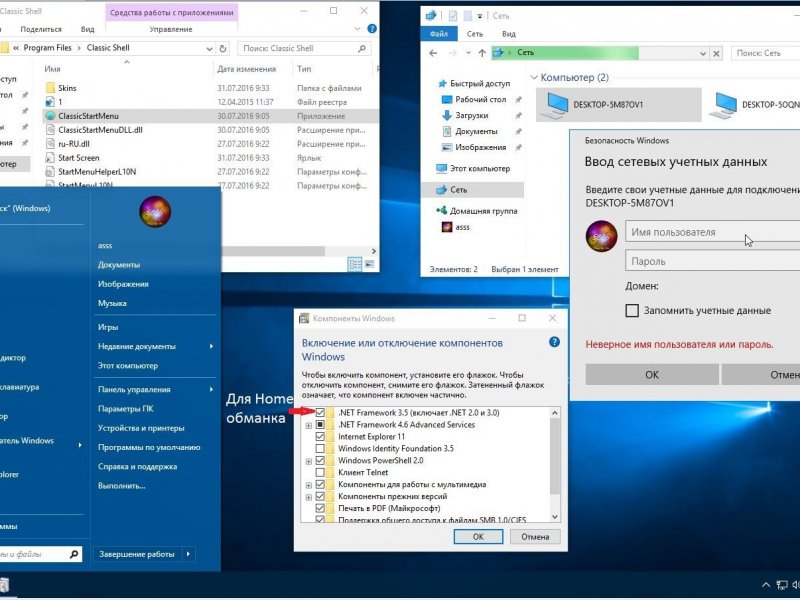The width and height of the screenshot is (800, 600).
Task: Click the search magnifier in Classic Shell window
Action: click(362, 48)
